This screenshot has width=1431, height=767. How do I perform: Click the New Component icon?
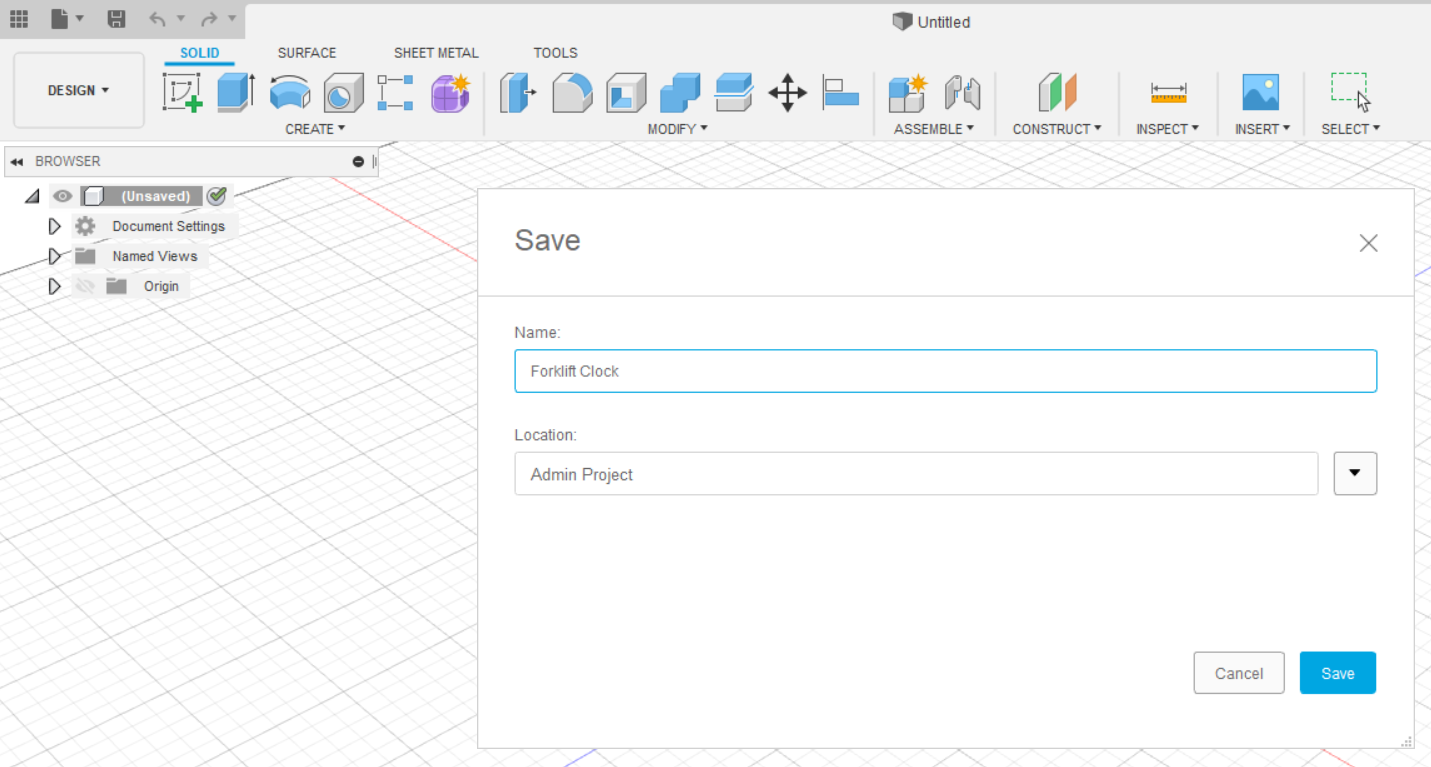coord(908,93)
